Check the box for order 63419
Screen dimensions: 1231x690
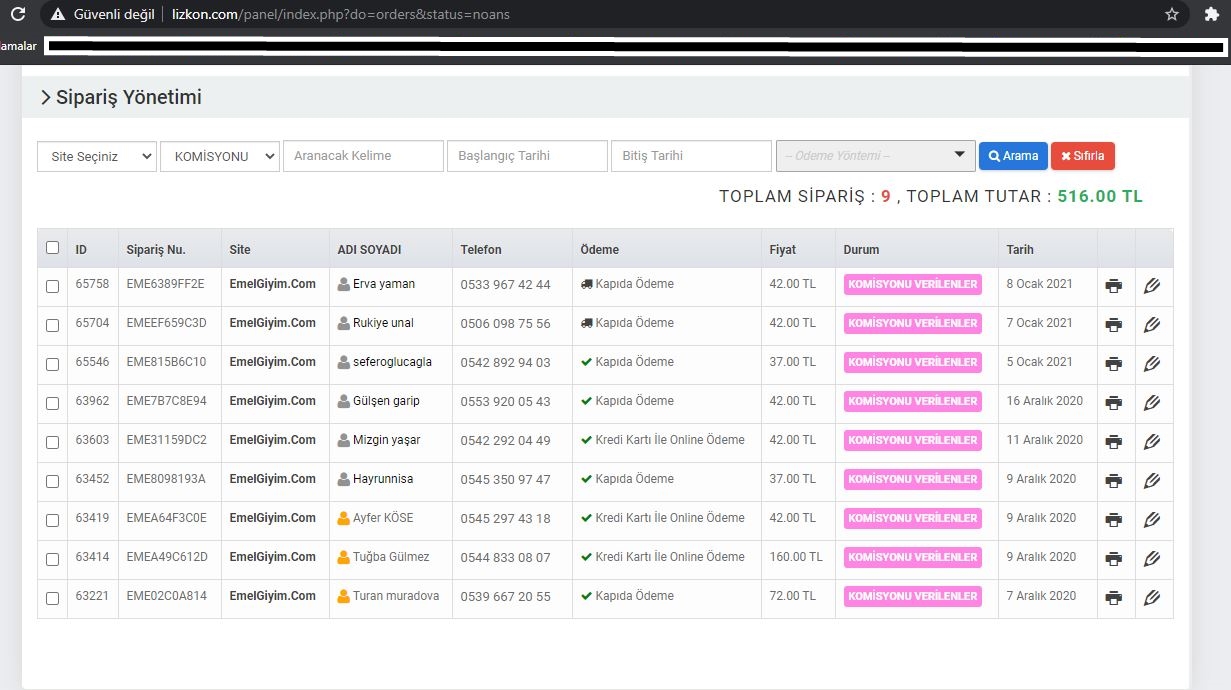coord(53,520)
